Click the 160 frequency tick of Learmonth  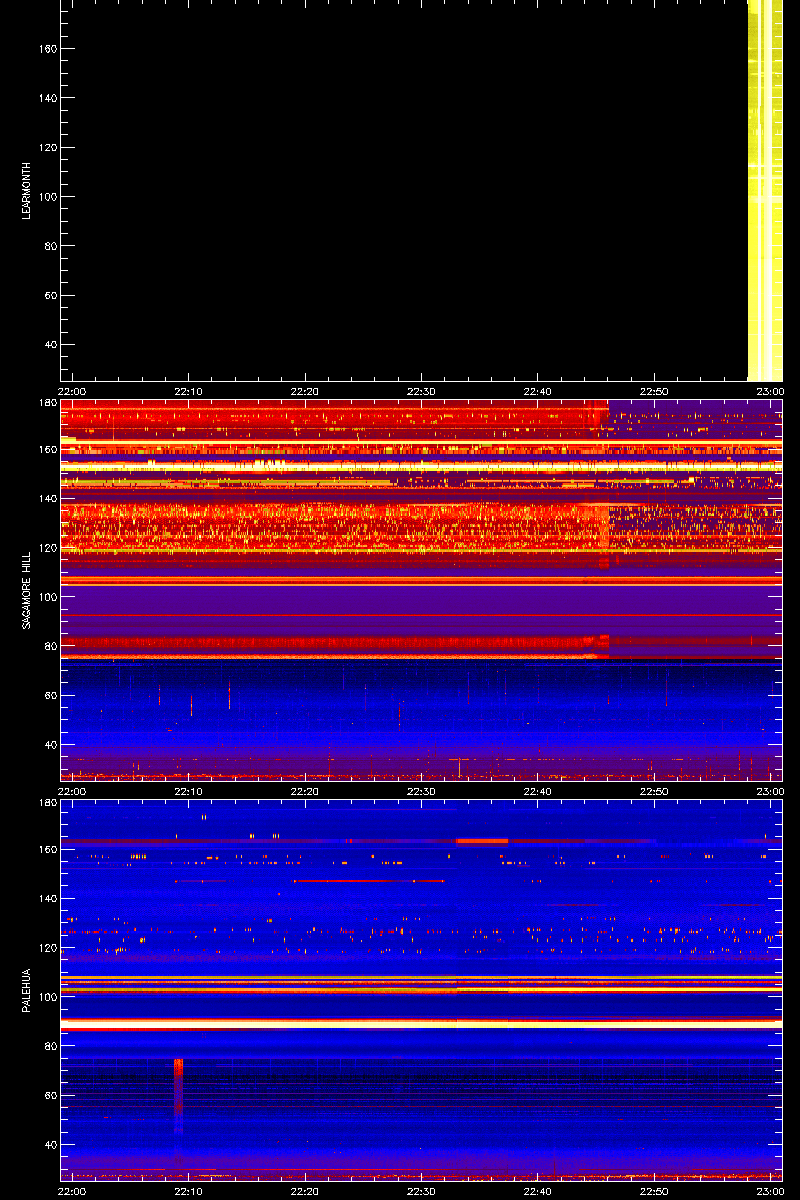click(x=48, y=48)
